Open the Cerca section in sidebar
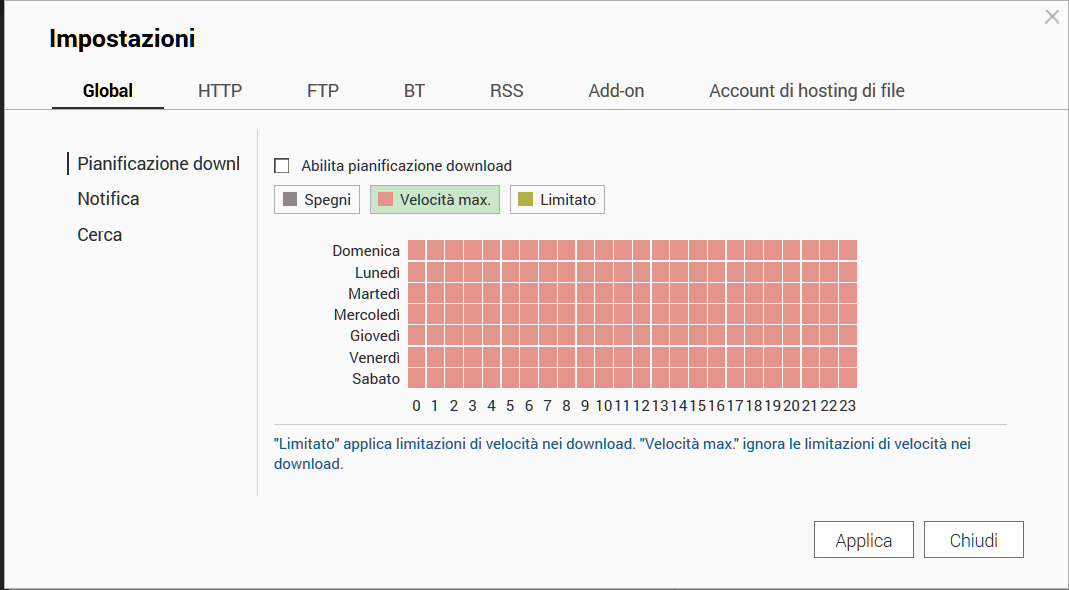Image resolution: width=1069 pixels, height=590 pixels. point(100,235)
